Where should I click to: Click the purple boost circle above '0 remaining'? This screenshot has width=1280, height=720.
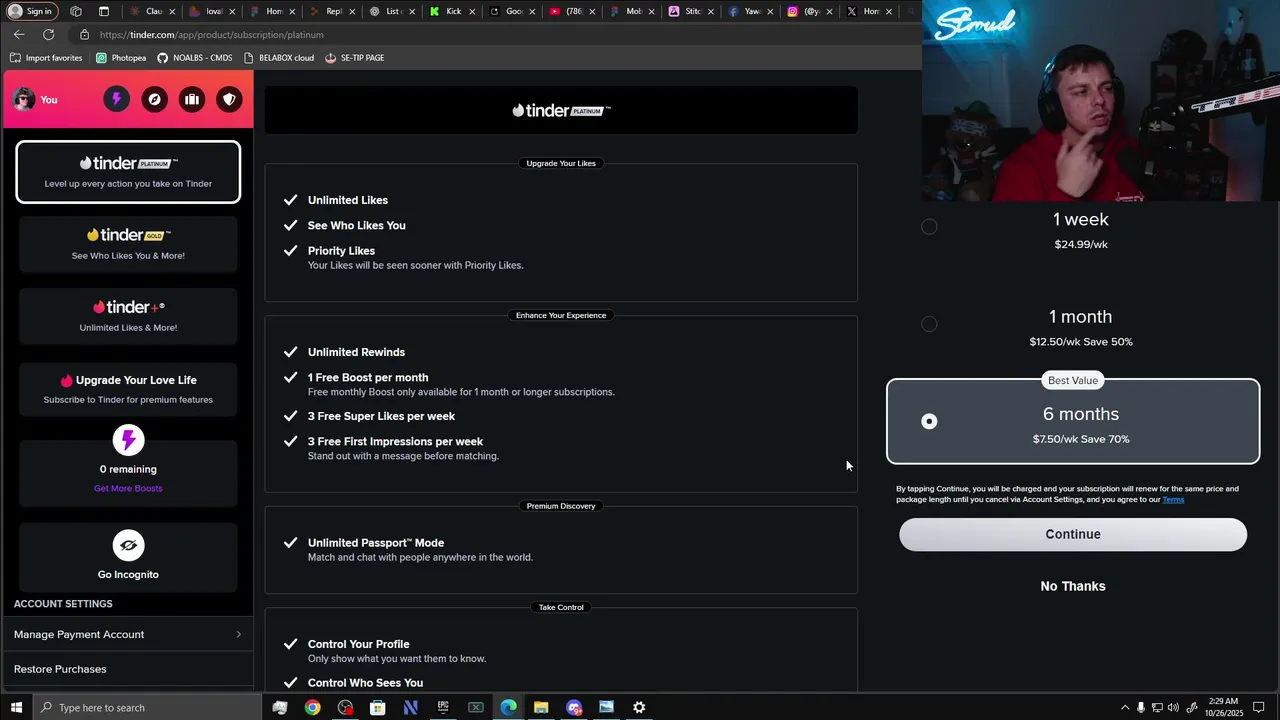click(x=128, y=440)
